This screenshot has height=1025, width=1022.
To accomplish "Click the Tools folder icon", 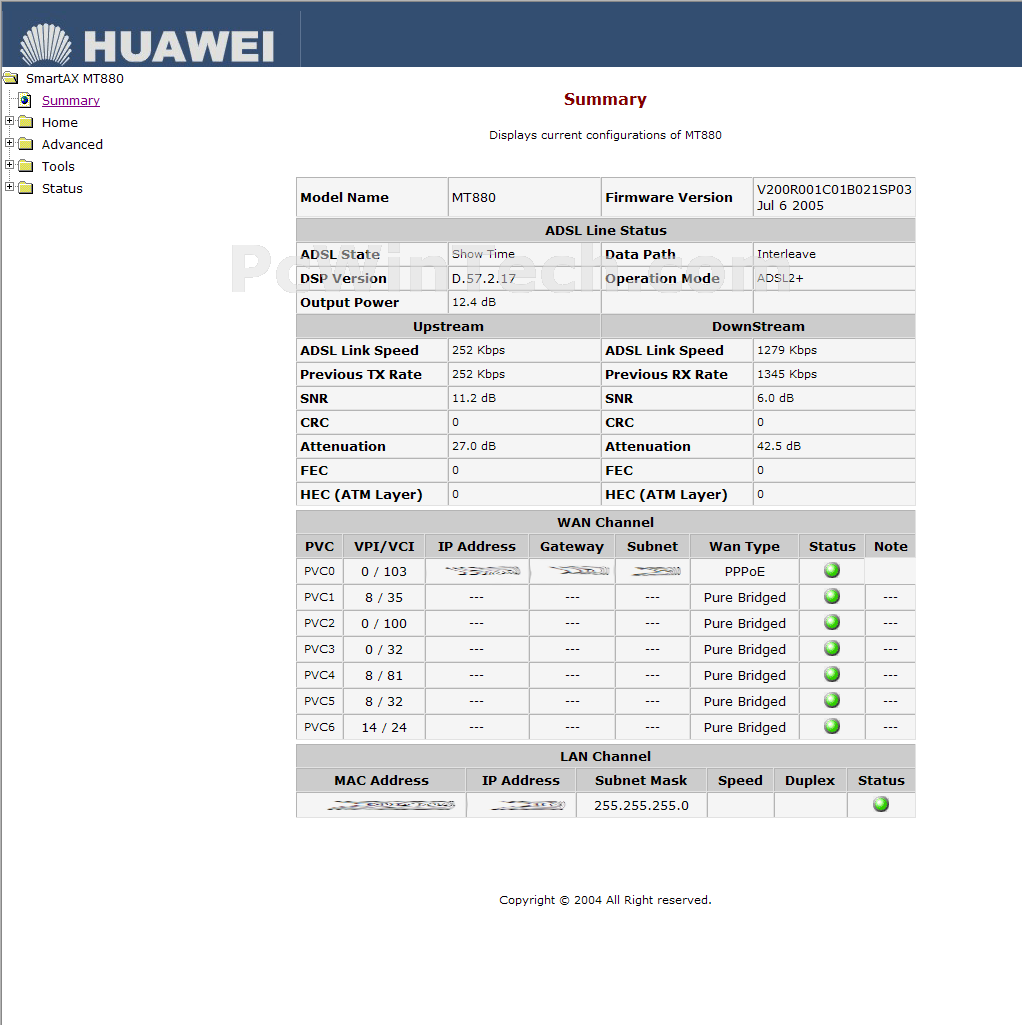I will [26, 165].
